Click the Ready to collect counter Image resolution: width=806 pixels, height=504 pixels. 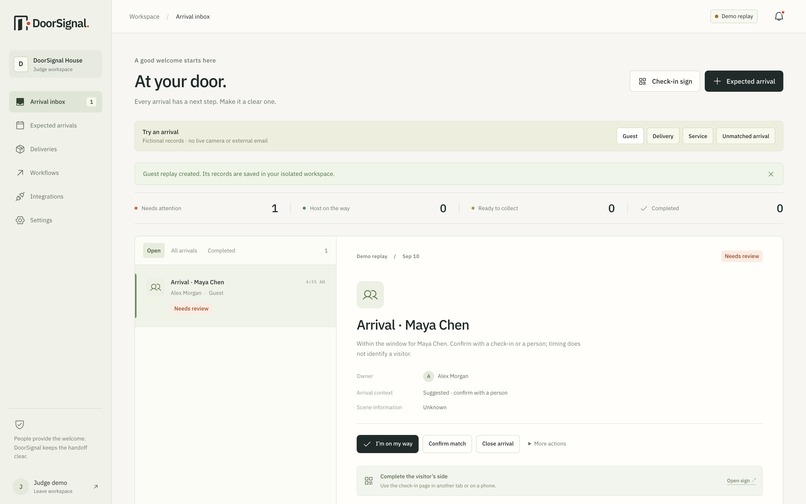pos(543,208)
